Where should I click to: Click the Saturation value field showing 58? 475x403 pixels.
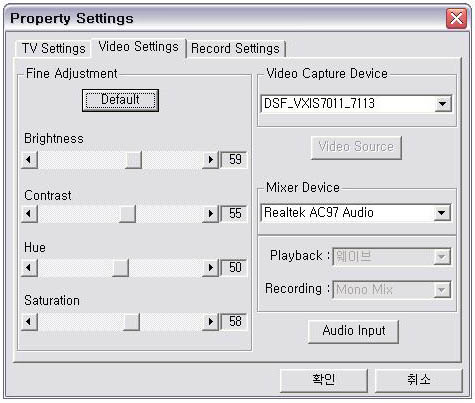coord(234,322)
